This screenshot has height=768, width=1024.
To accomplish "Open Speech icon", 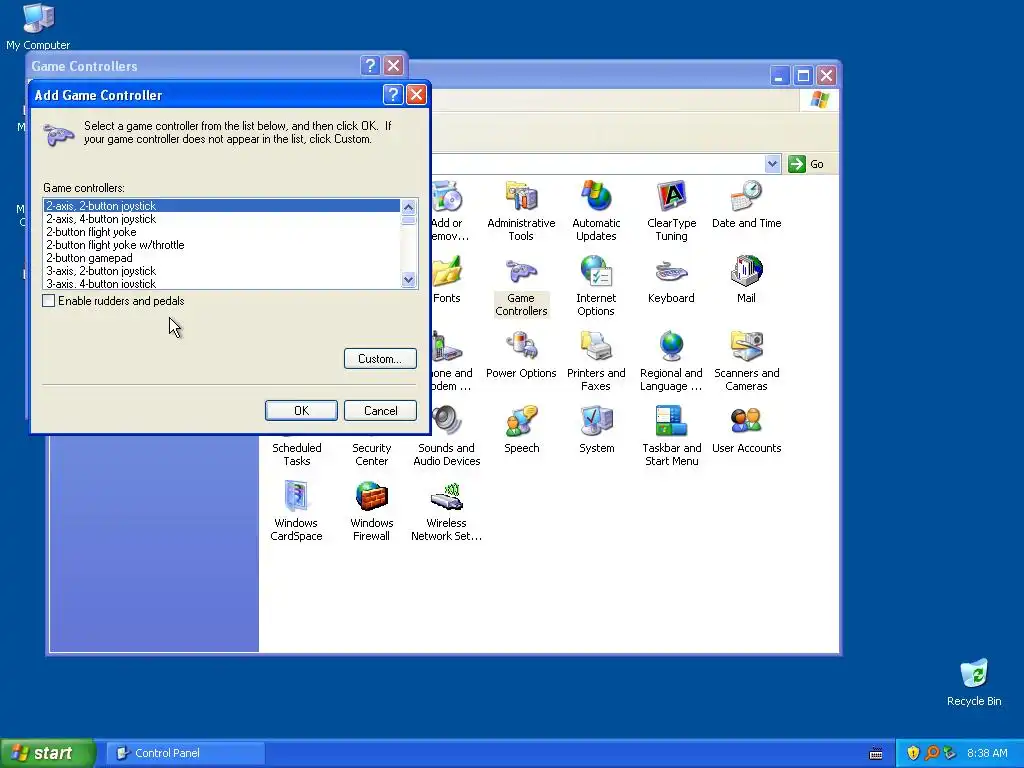I will [x=521, y=430].
